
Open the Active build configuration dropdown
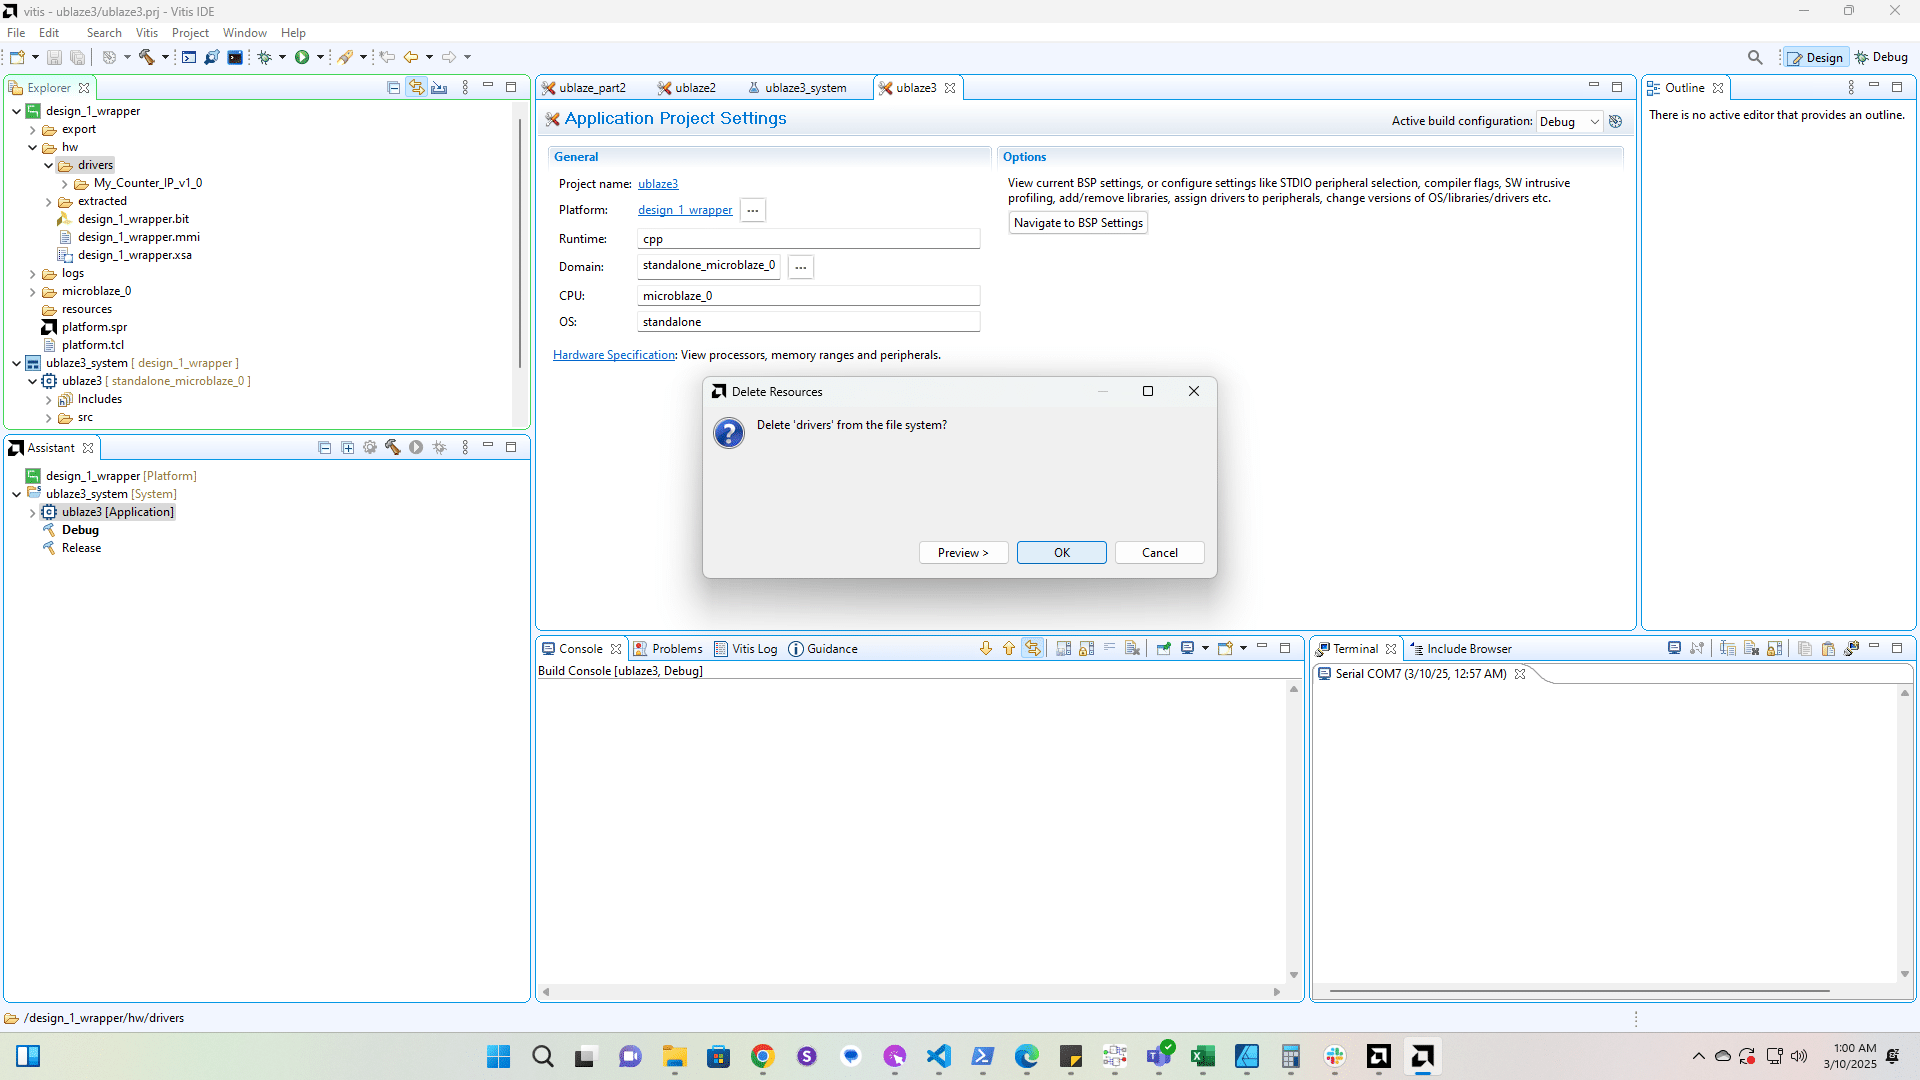pyautogui.click(x=1570, y=122)
